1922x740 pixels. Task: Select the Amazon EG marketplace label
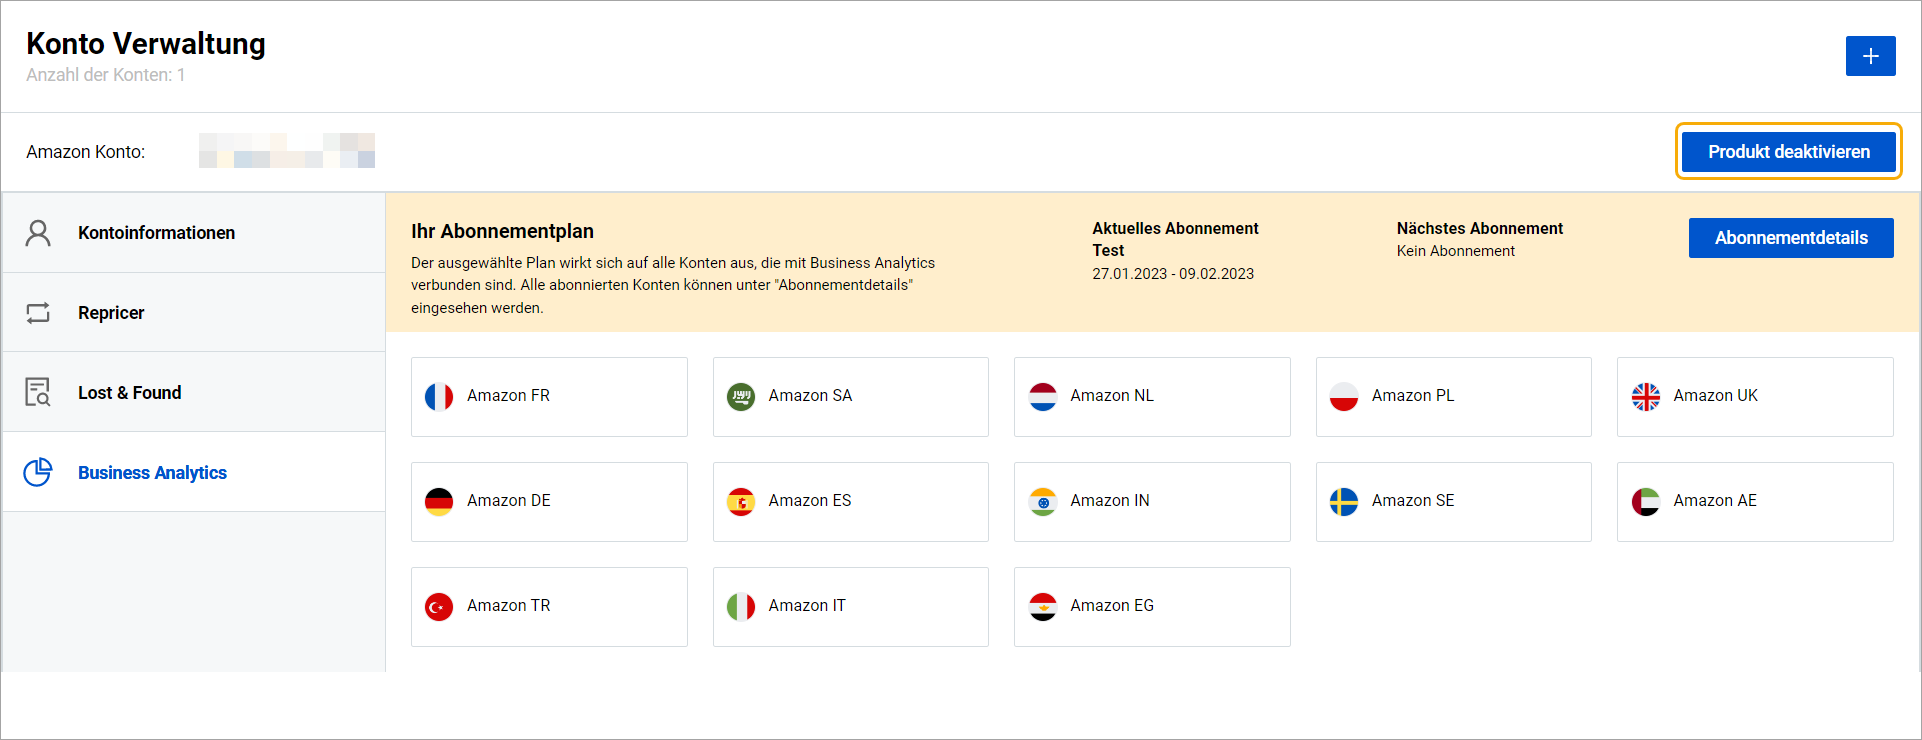pyautogui.click(x=1112, y=606)
